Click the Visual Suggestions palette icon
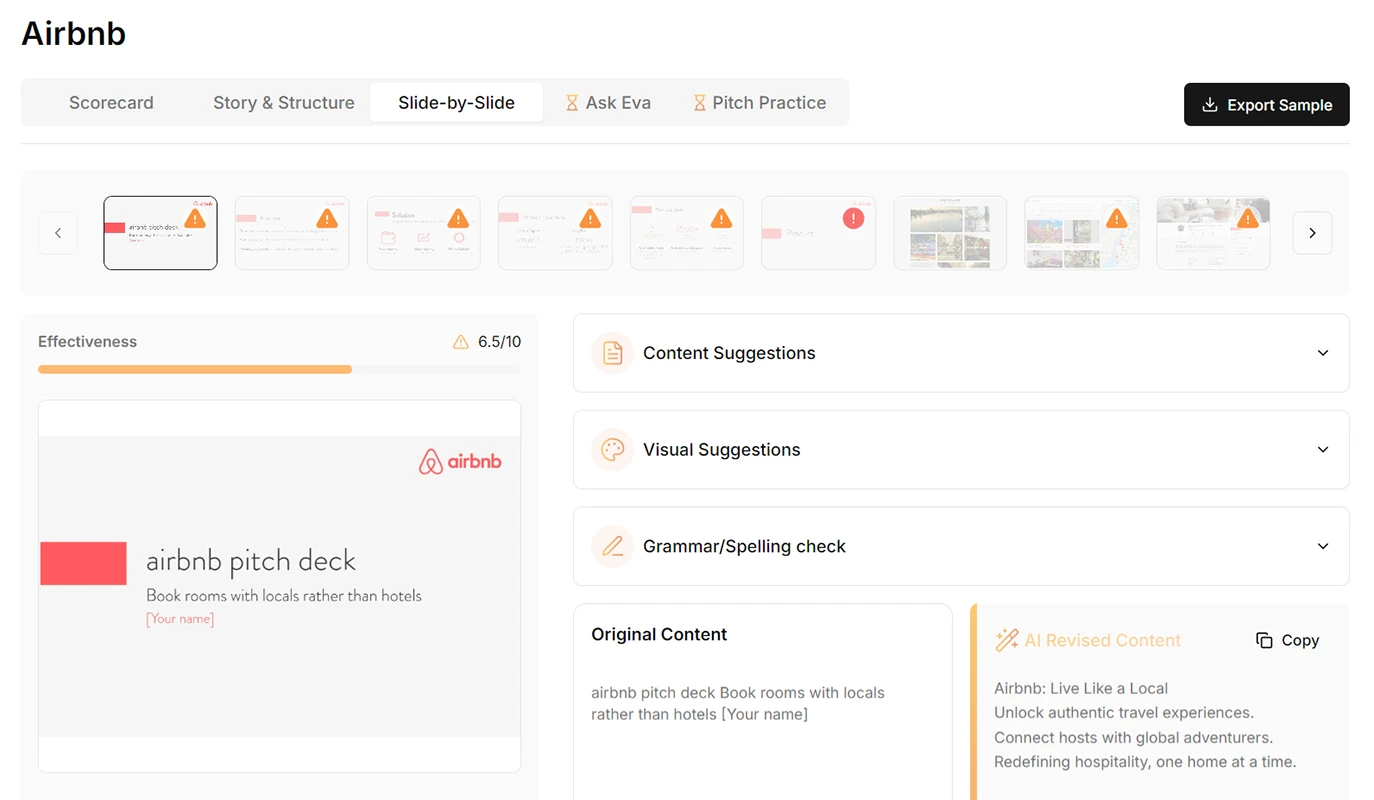 point(613,450)
